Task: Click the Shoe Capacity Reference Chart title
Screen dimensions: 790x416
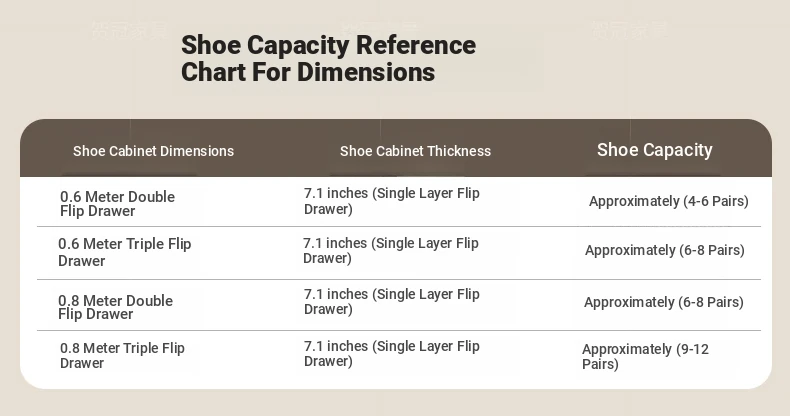Action: point(328,58)
